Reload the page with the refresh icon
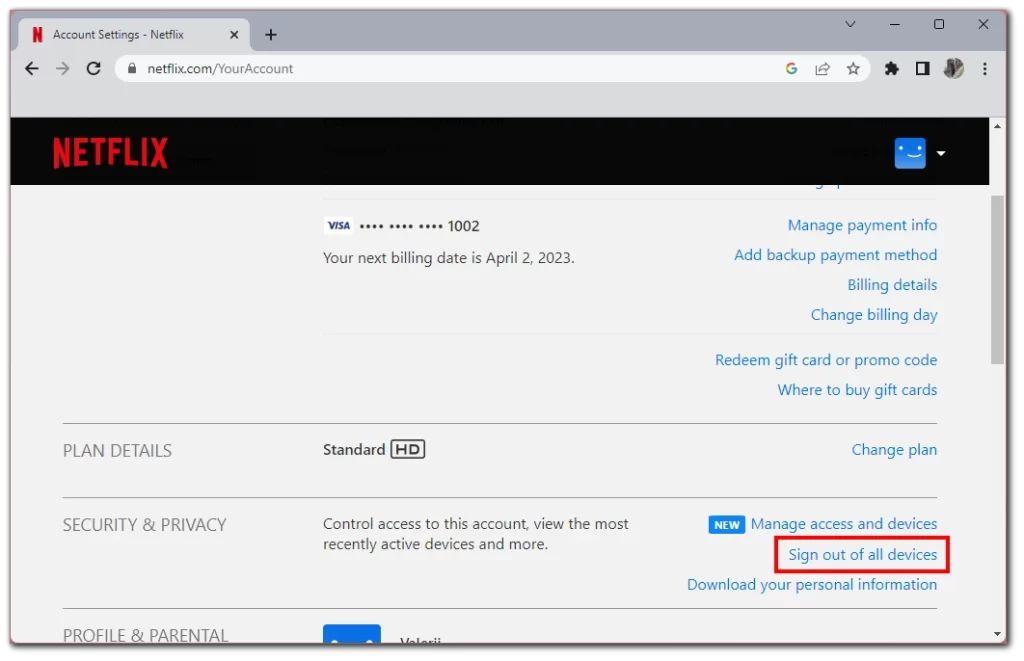The height and width of the screenshot is (661, 1024). point(93,69)
